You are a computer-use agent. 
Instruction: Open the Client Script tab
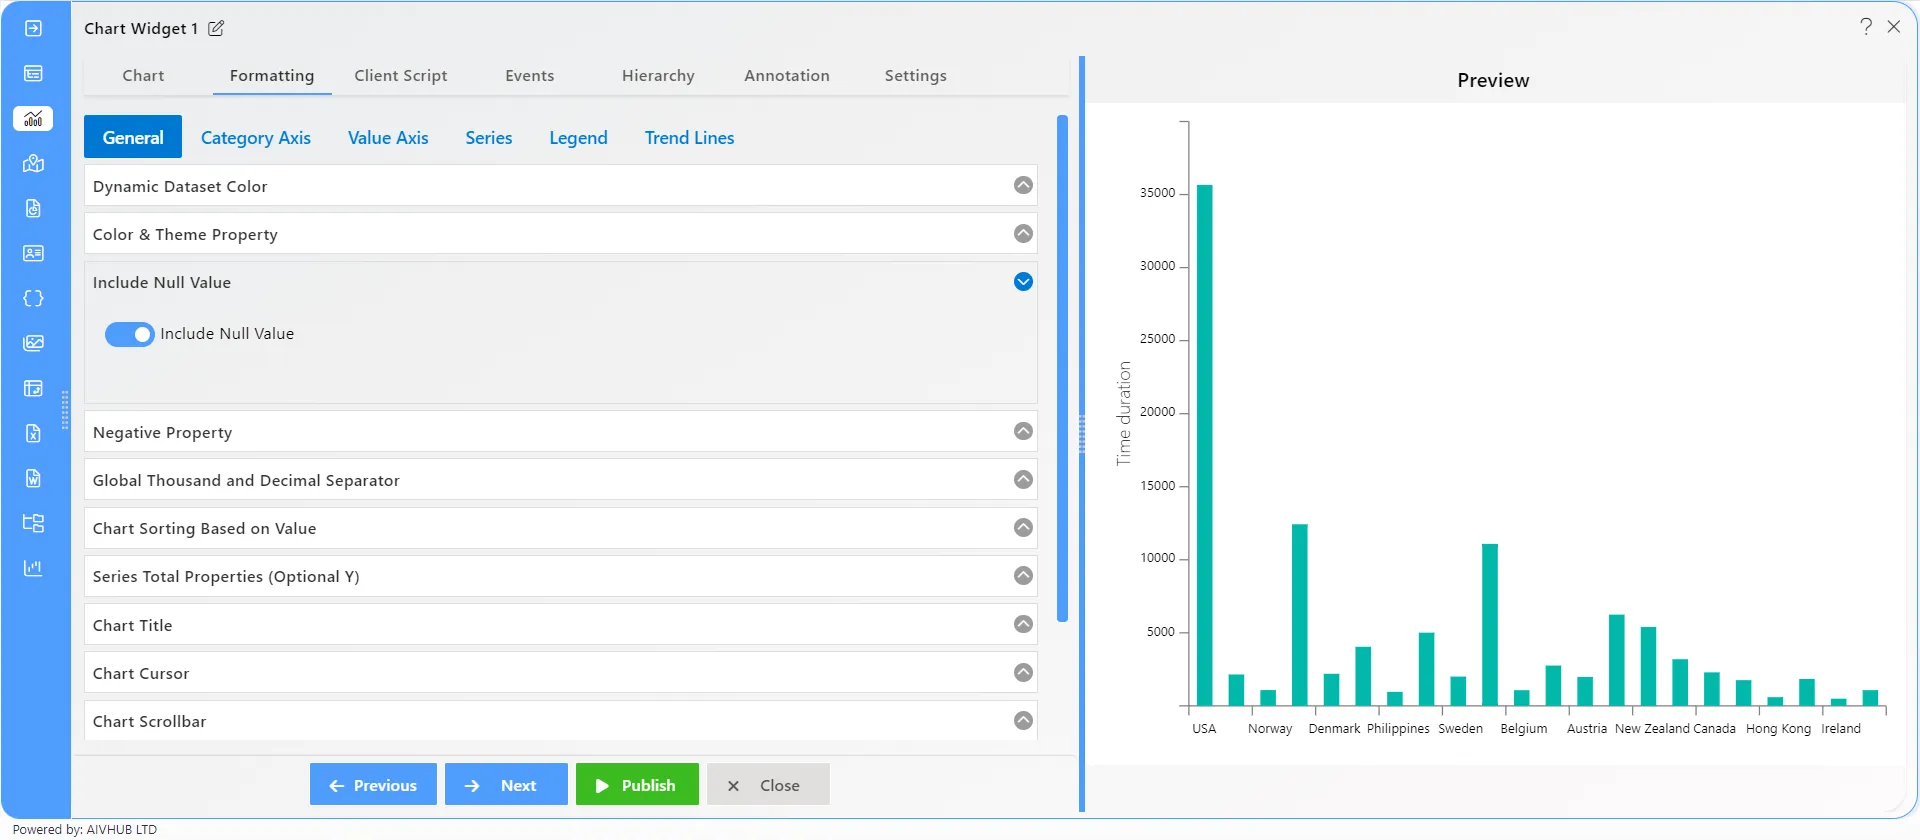click(400, 76)
